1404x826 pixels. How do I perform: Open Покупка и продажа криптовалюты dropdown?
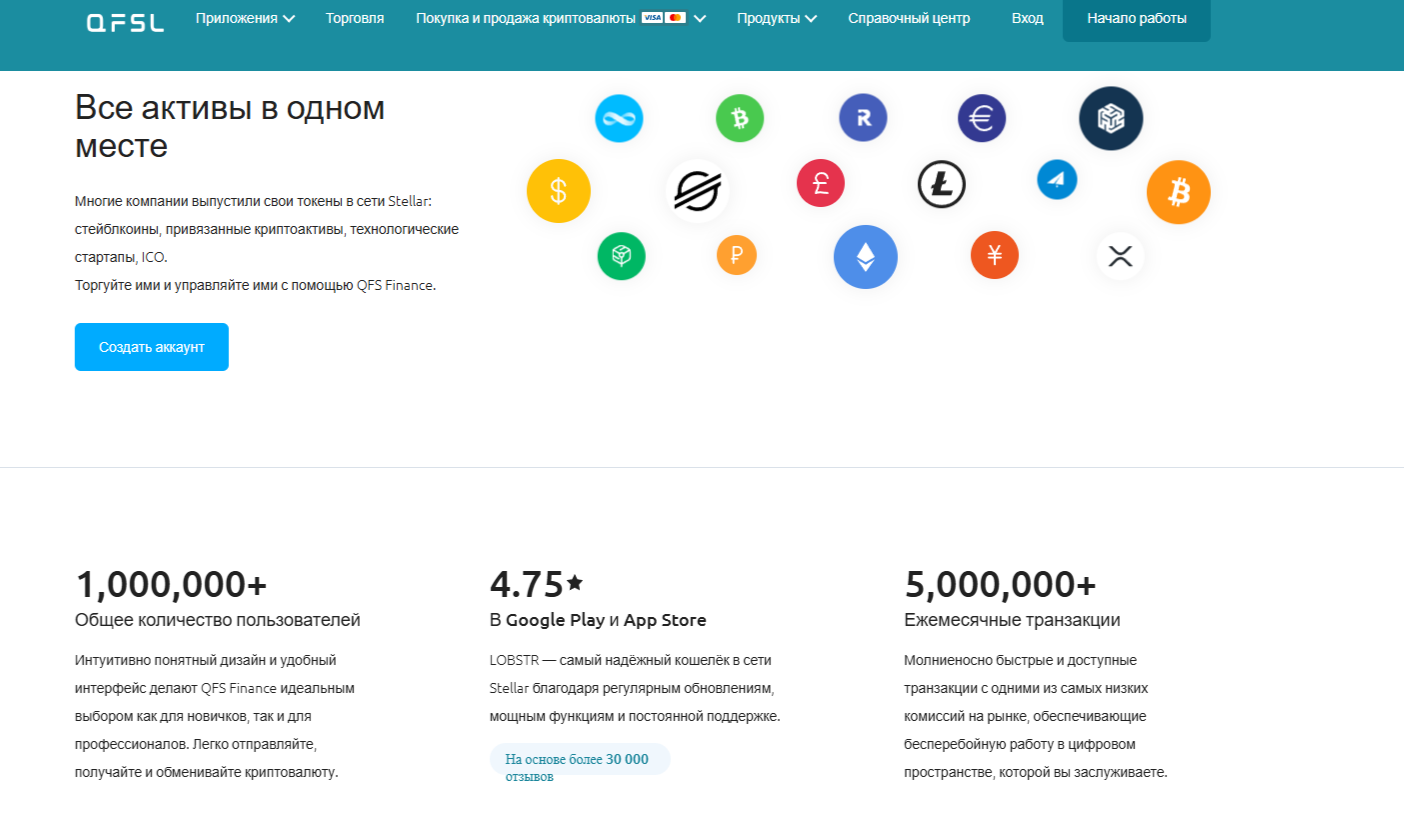point(561,18)
